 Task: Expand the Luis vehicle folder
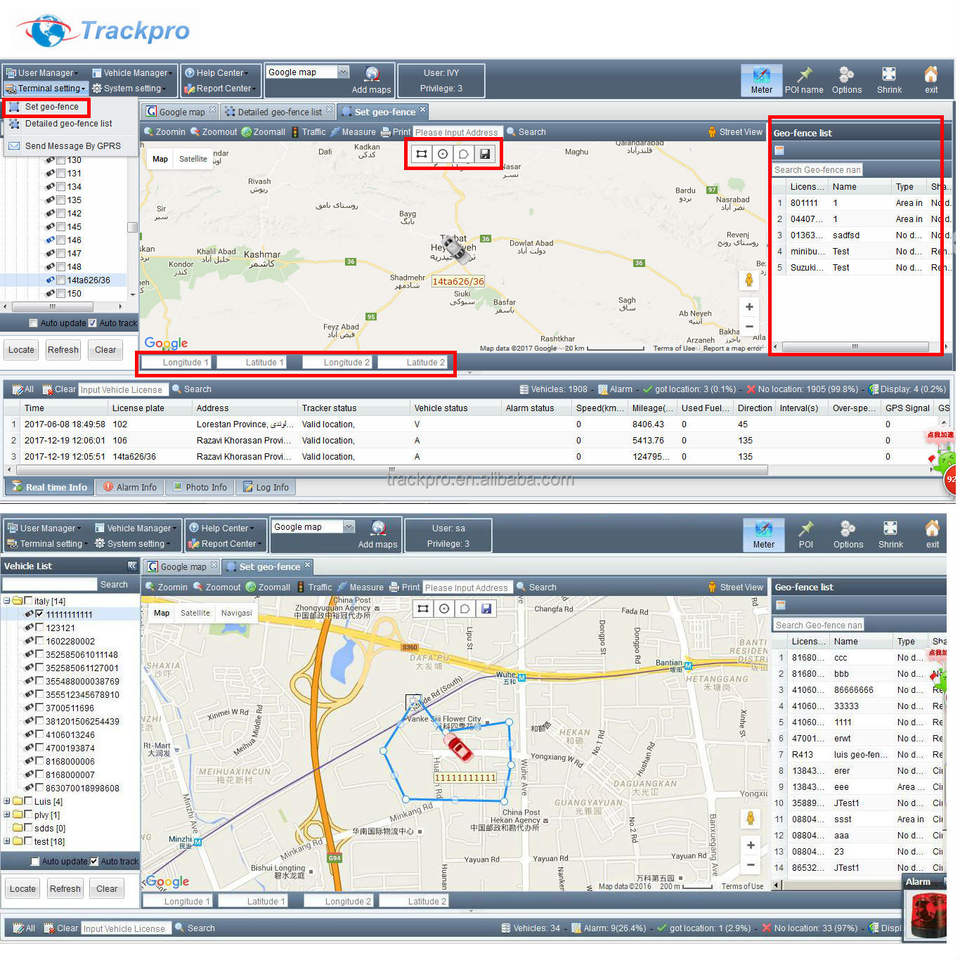click(8, 802)
